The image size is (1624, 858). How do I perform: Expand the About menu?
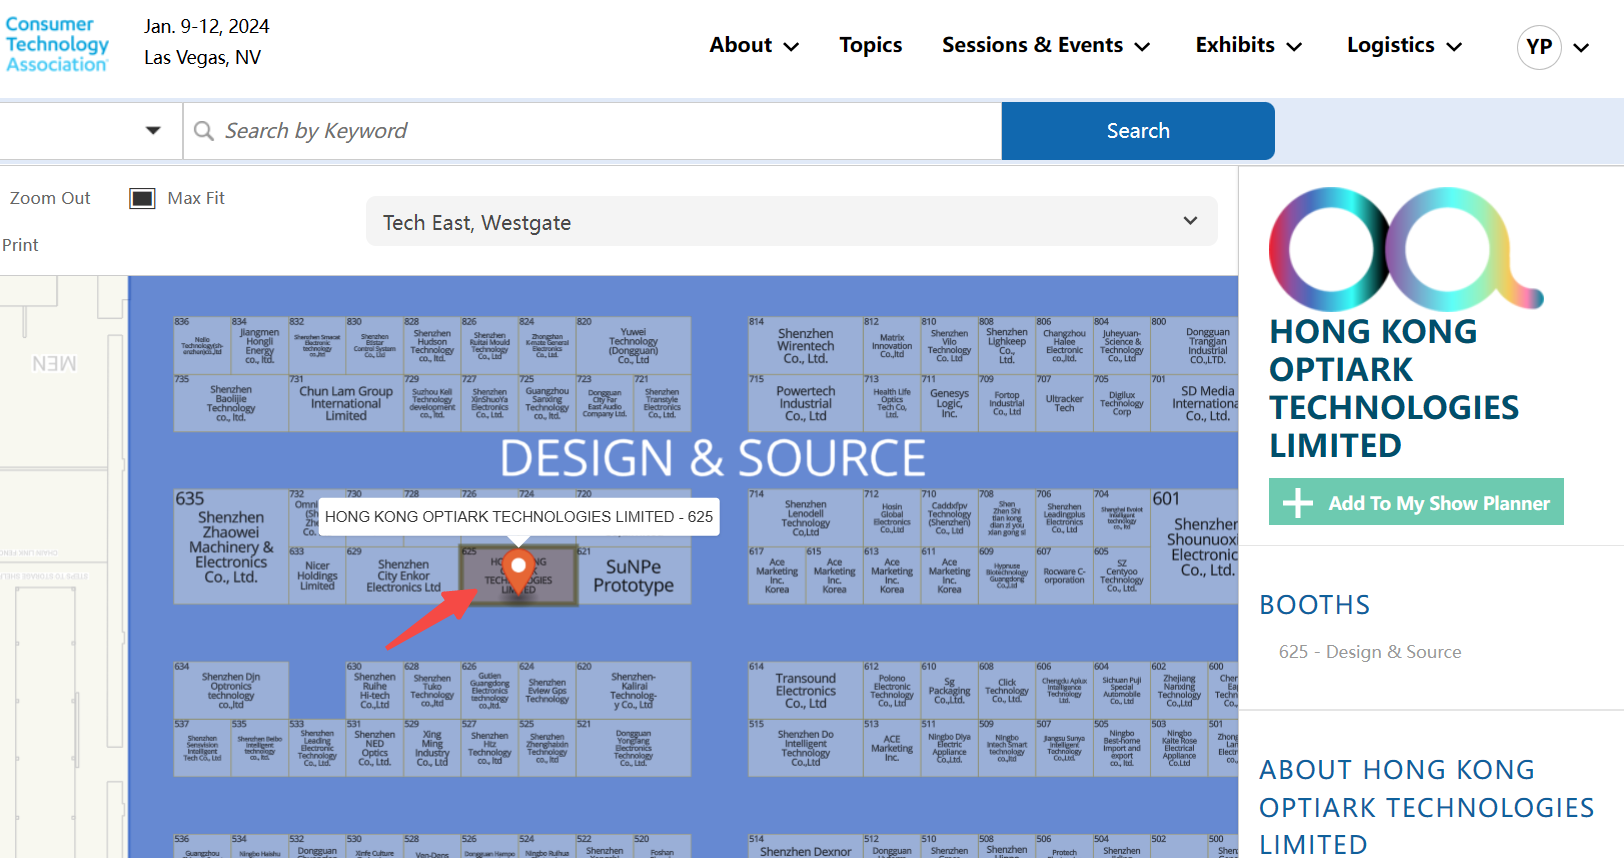click(754, 45)
